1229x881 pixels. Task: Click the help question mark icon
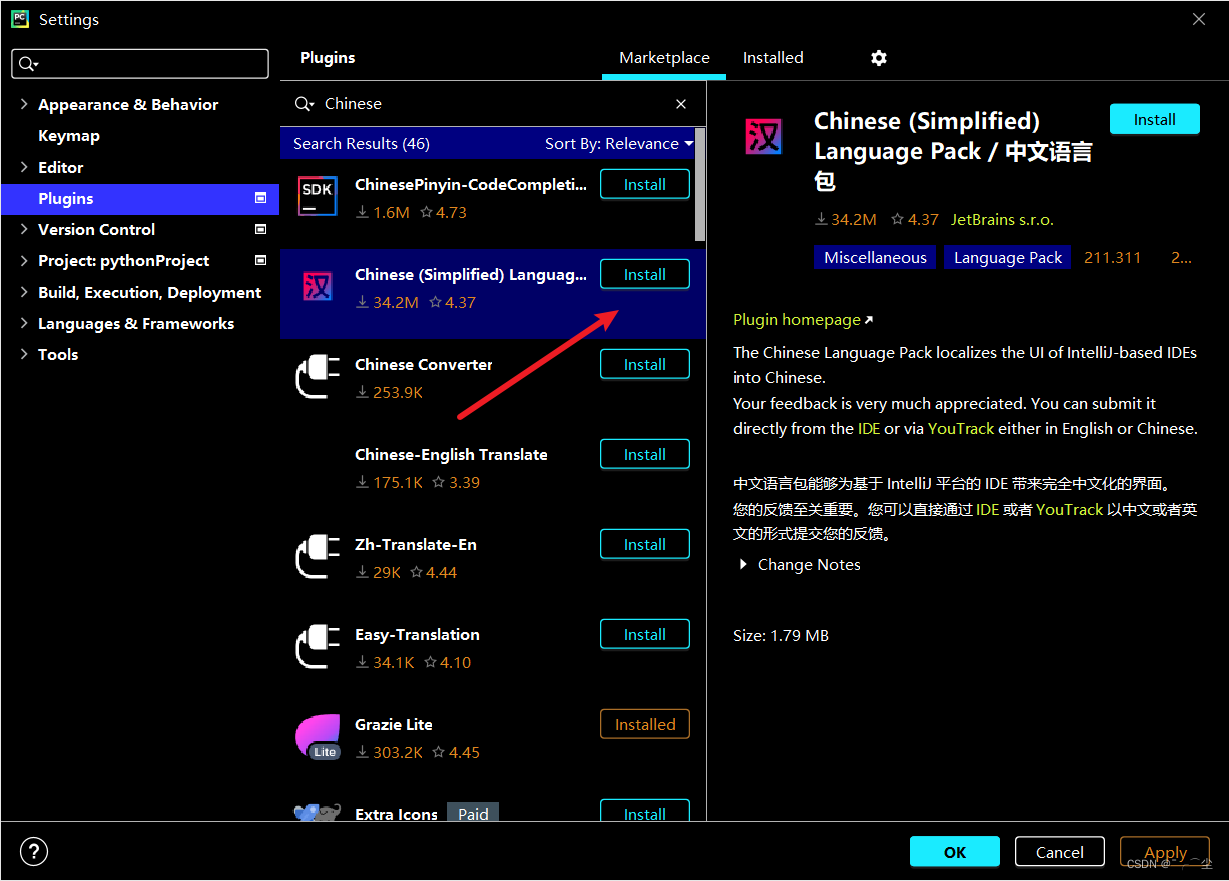tap(34, 852)
